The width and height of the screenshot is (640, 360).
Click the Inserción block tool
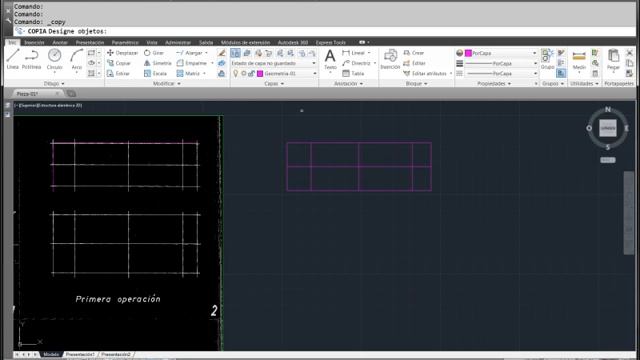point(391,59)
